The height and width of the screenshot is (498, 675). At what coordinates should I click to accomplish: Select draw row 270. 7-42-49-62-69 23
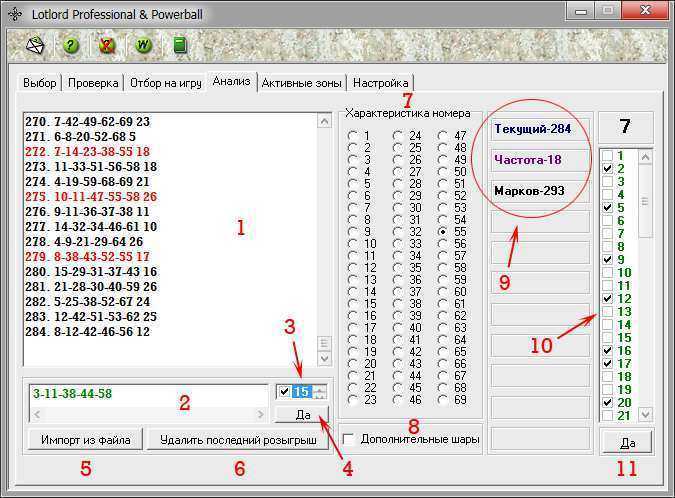coord(88,122)
